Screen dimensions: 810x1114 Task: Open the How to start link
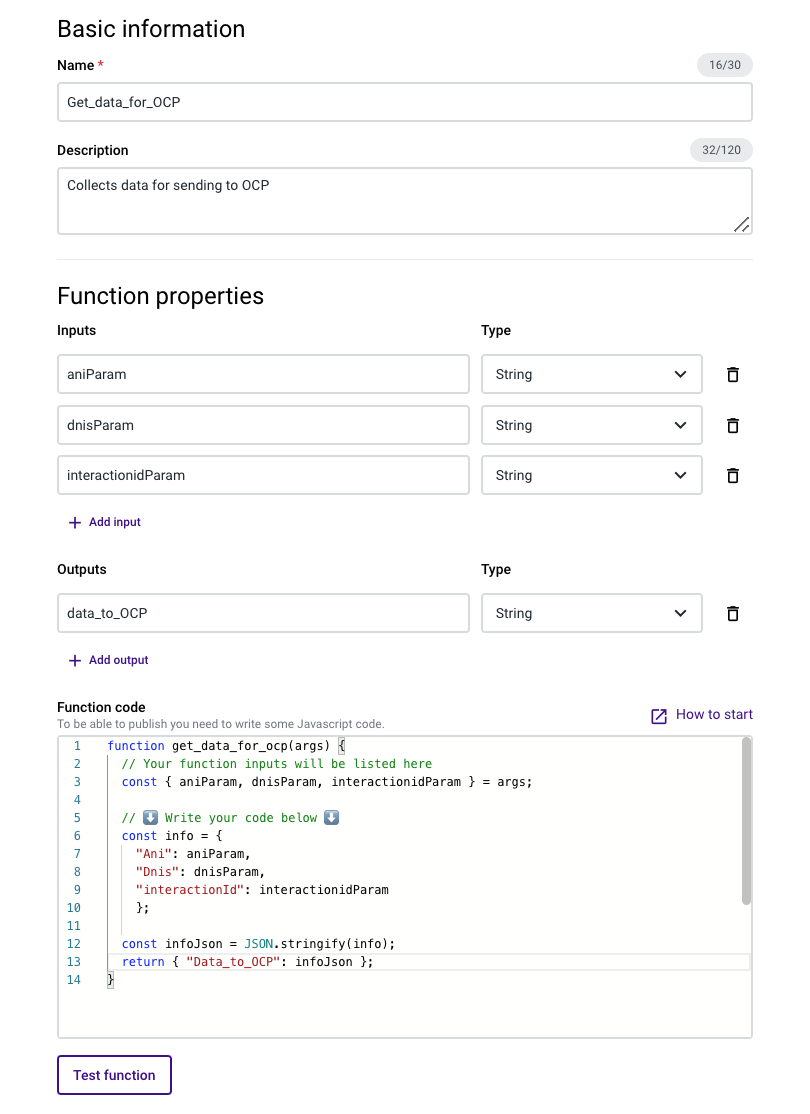(x=714, y=714)
